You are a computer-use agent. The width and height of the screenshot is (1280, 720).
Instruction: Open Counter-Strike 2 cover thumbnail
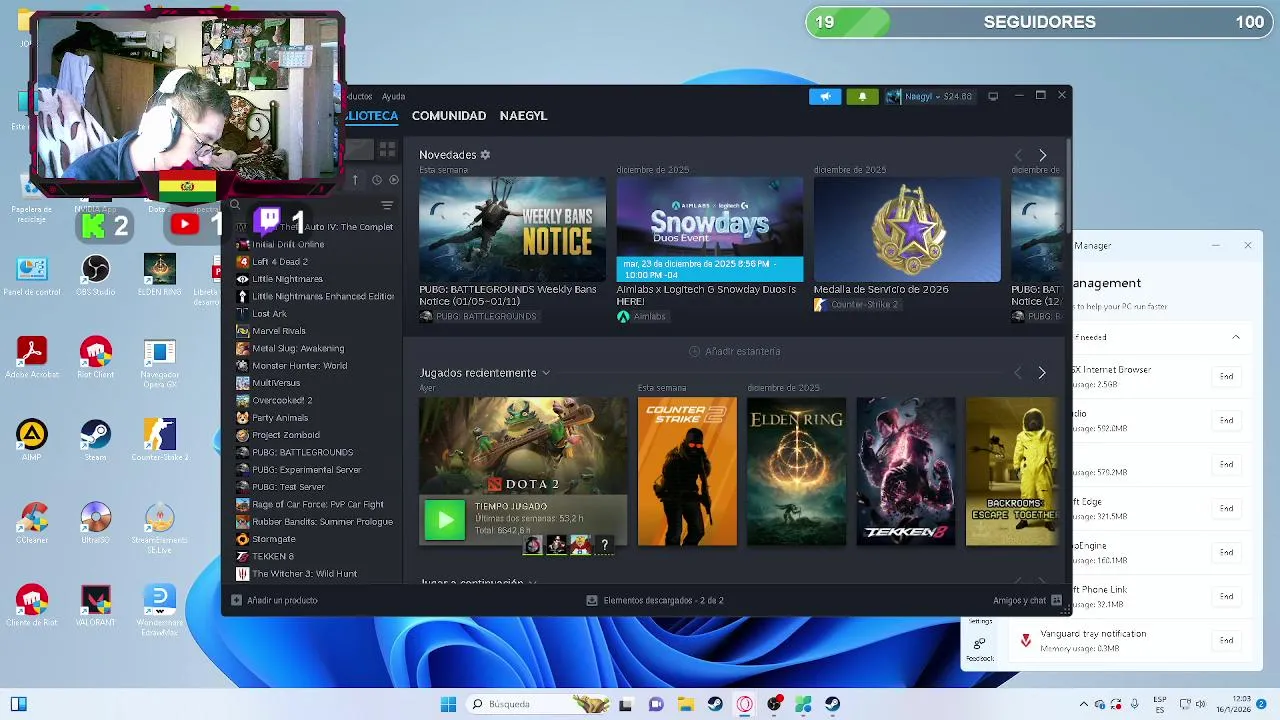coord(687,471)
